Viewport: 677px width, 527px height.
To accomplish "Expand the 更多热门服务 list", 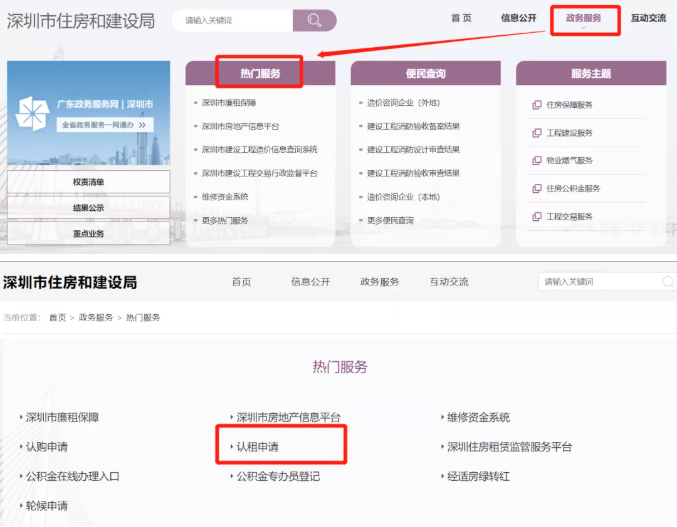I will tap(225, 220).
